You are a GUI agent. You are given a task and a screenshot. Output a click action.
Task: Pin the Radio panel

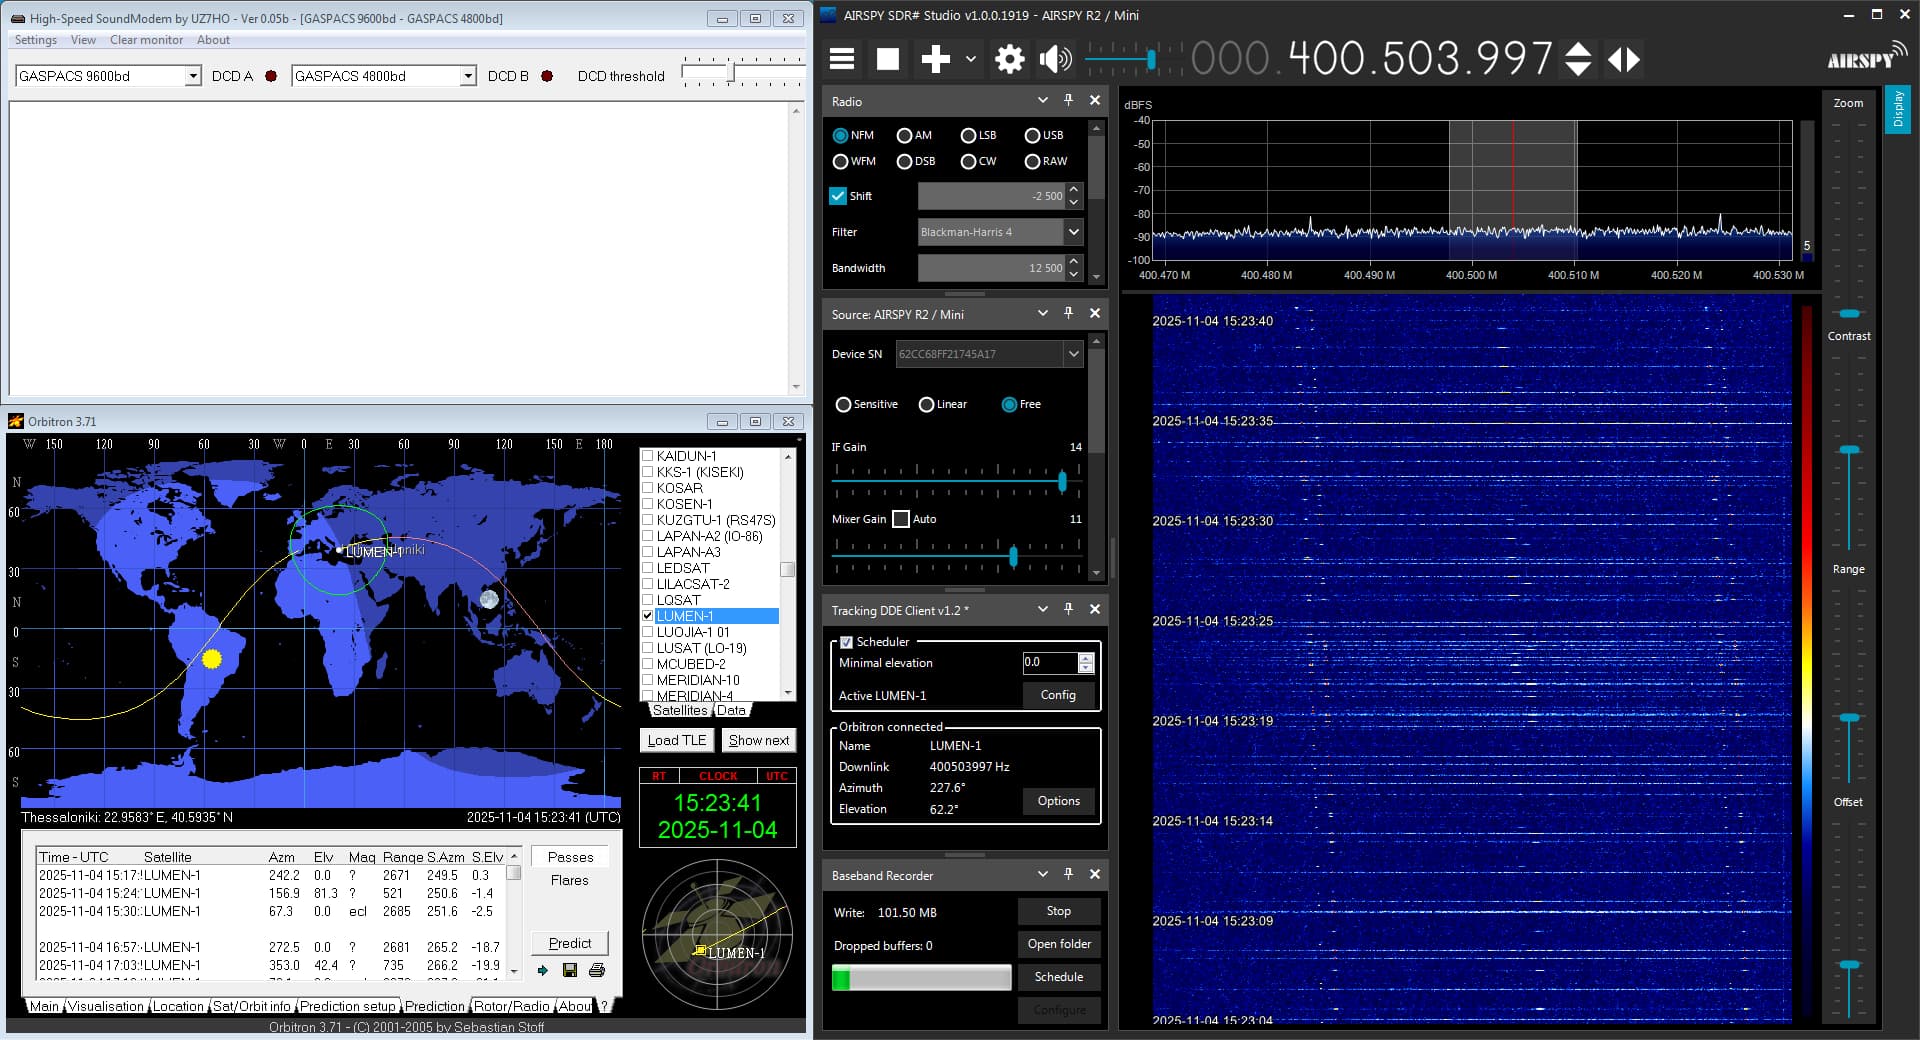pyautogui.click(x=1068, y=101)
